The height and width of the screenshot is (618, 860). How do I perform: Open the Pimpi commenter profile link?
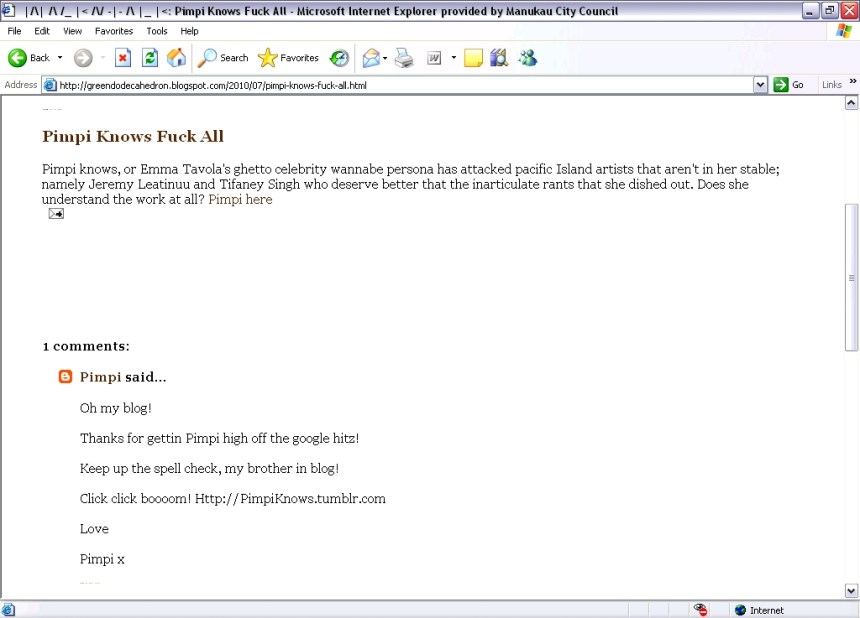click(100, 377)
